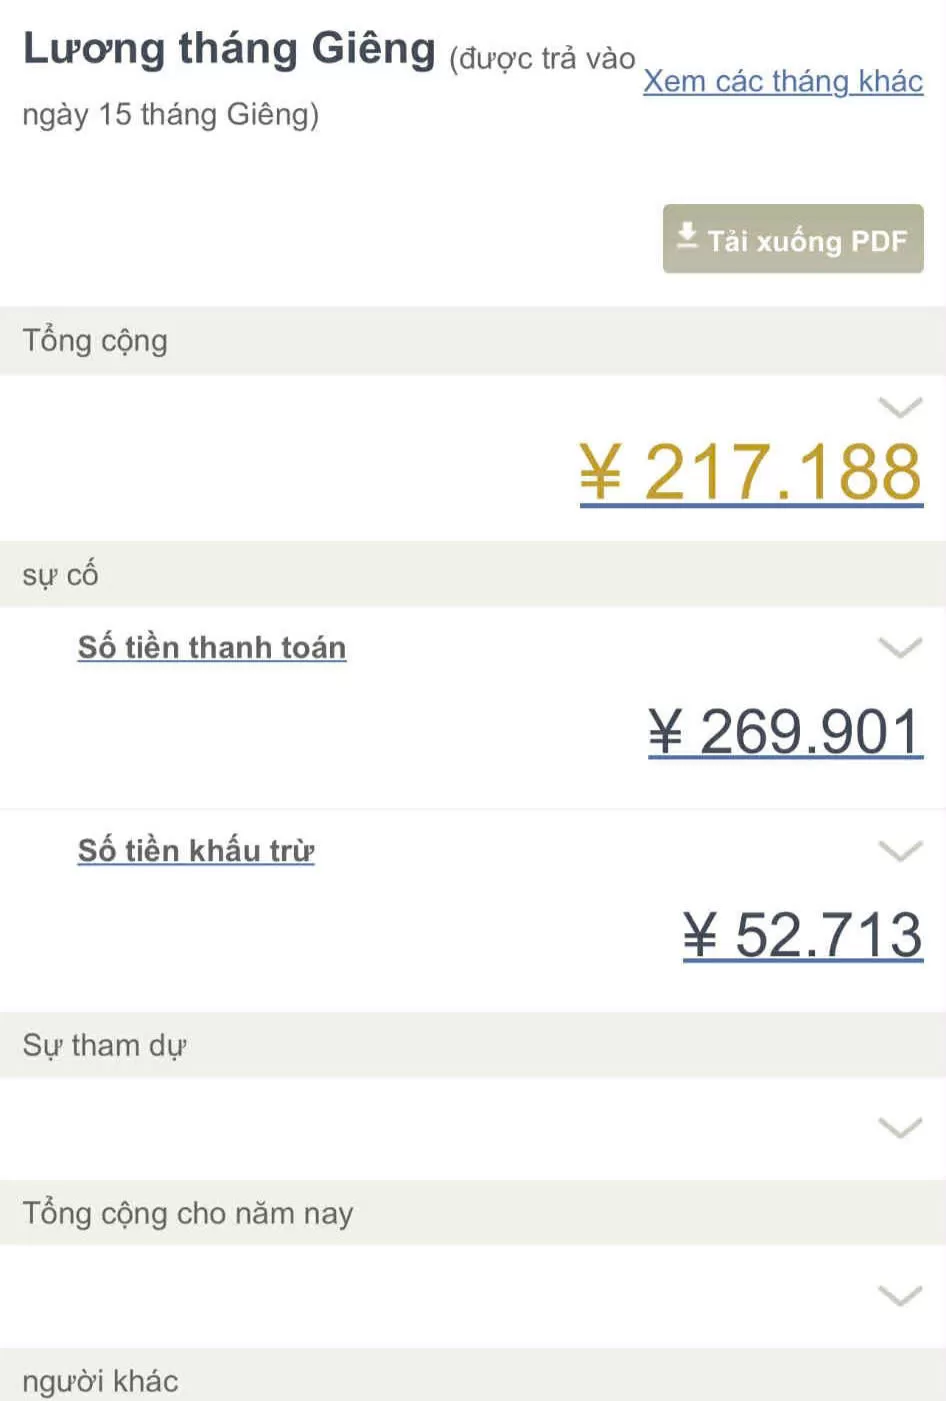
Task: Select the Sự tham dự section header
Action: 104,1045
